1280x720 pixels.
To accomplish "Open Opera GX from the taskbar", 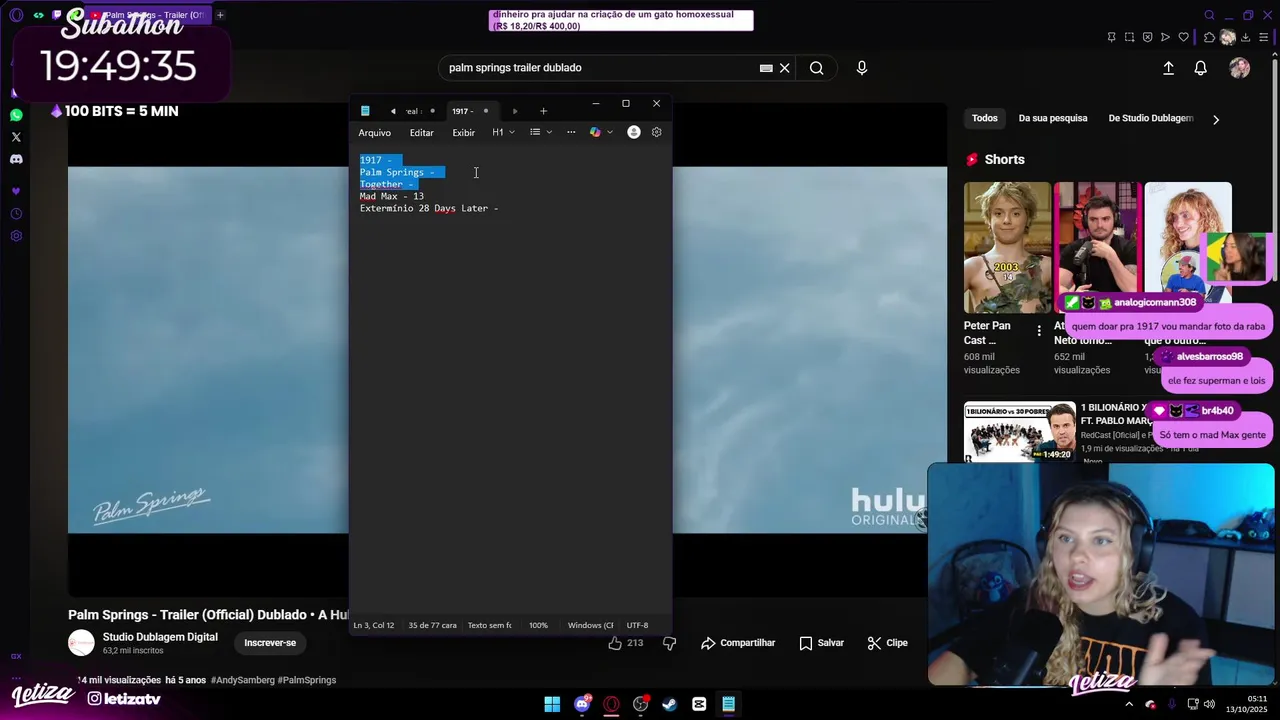I will point(611,704).
